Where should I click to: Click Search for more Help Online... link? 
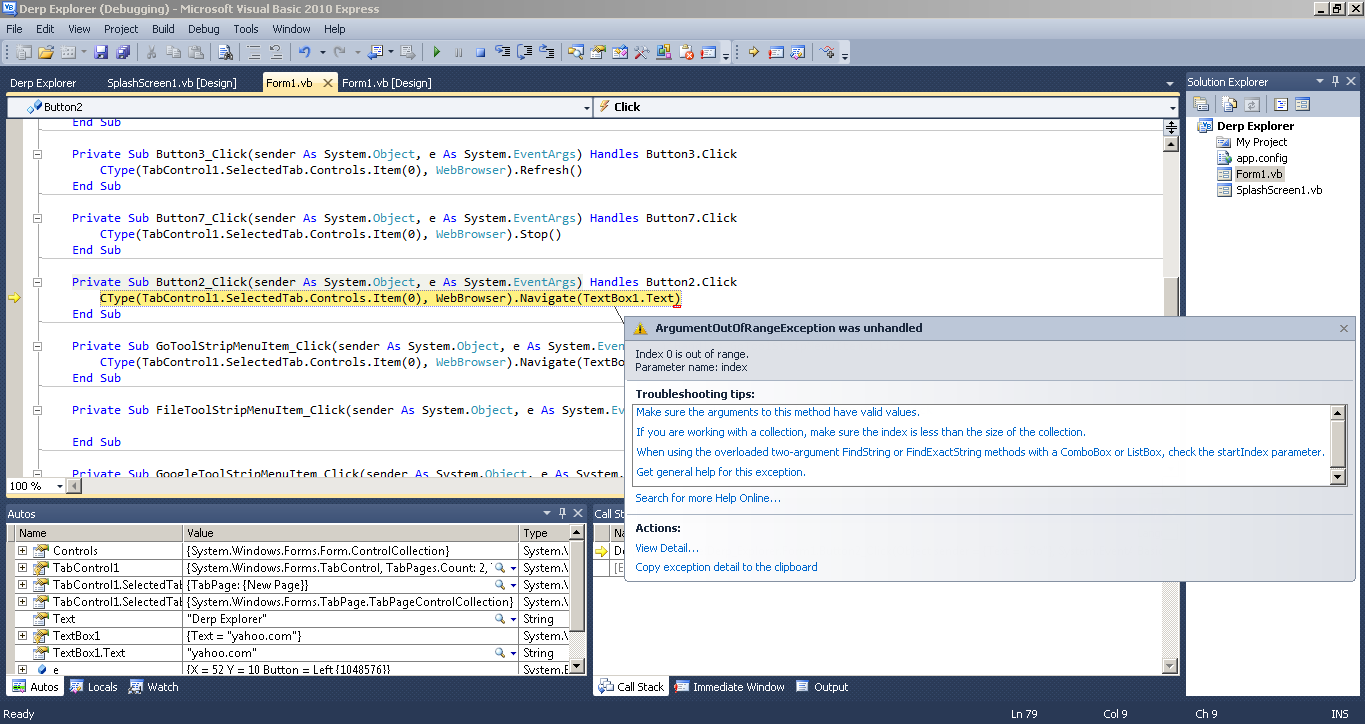coord(708,498)
